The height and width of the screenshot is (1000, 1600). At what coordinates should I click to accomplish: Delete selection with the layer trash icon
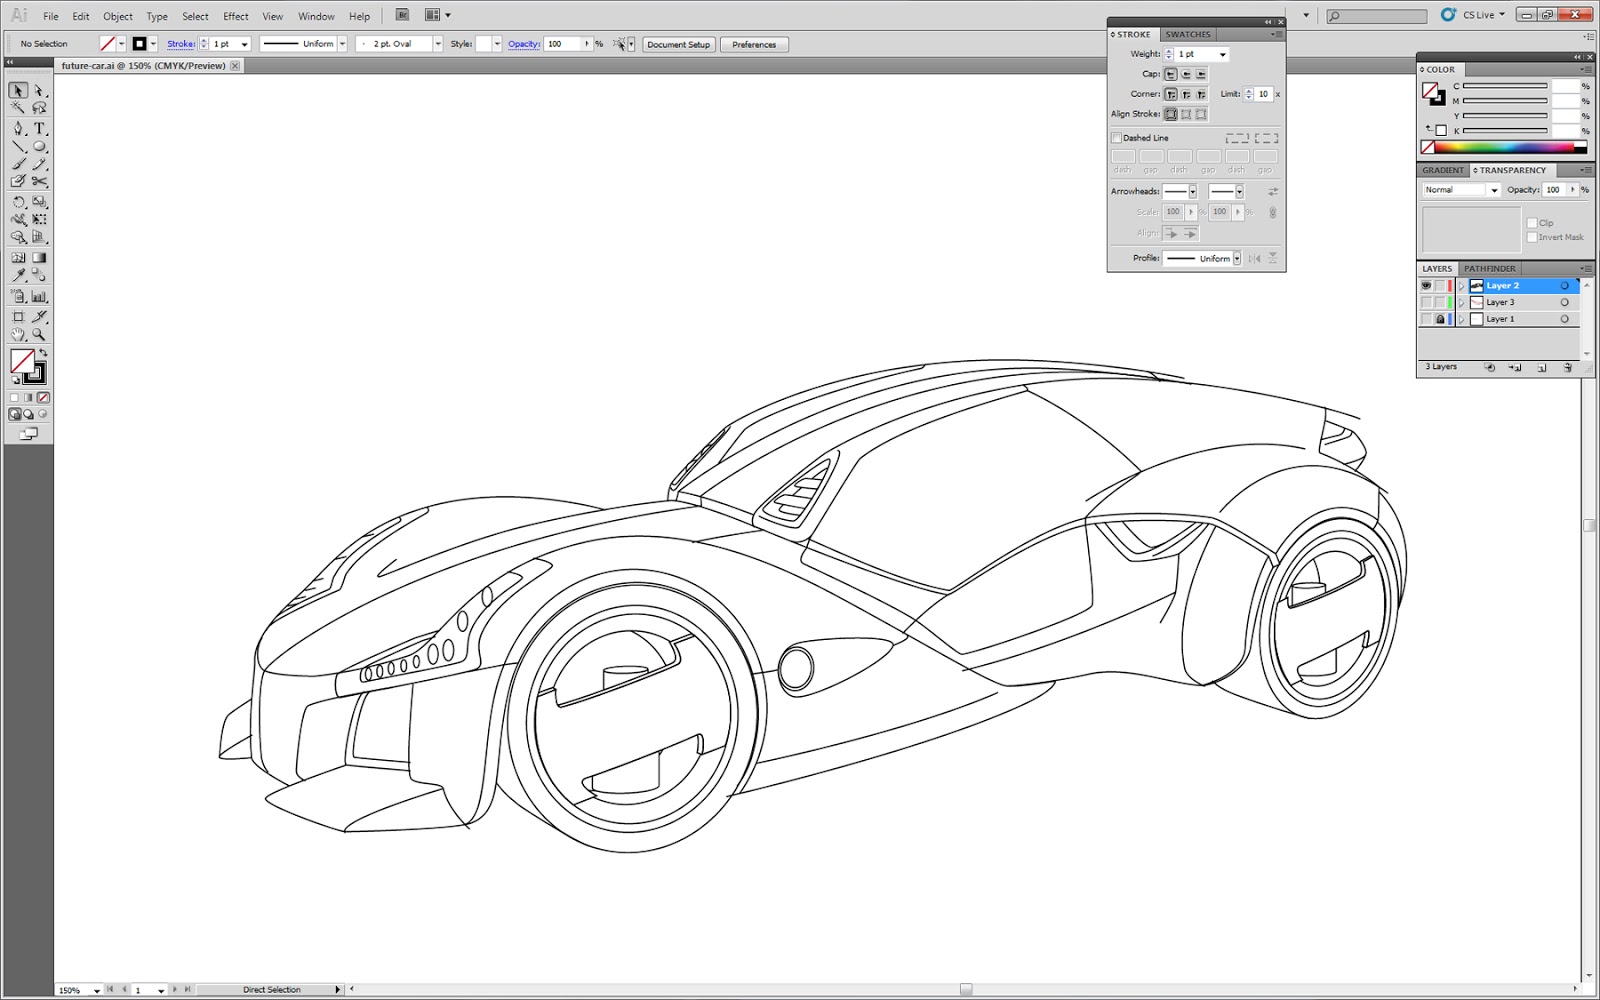1568,367
